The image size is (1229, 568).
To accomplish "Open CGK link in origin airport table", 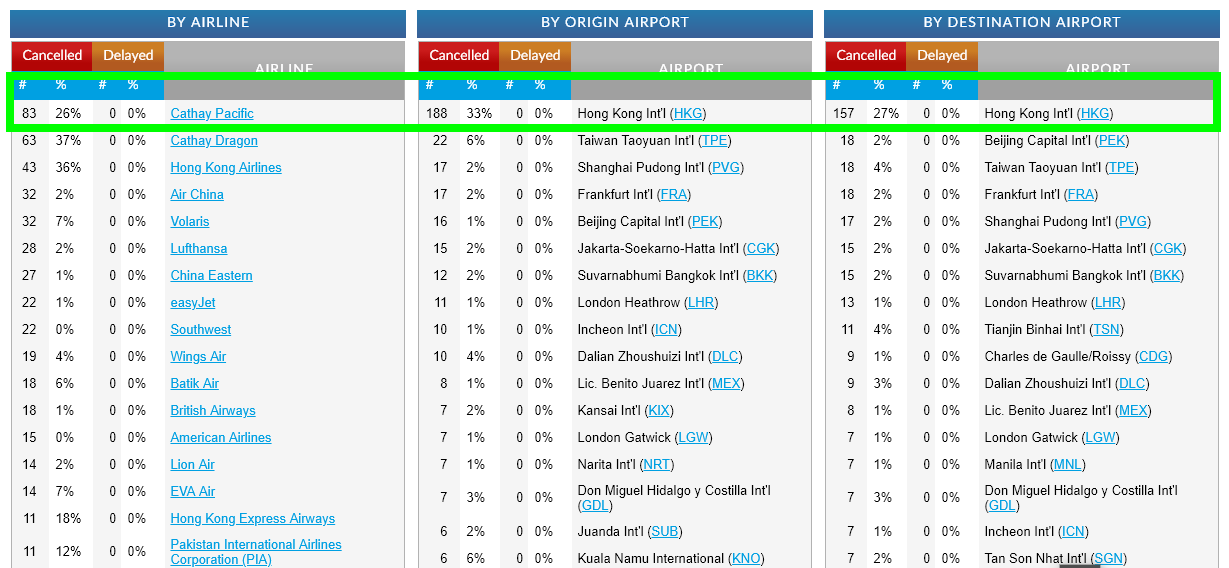I will [761, 249].
